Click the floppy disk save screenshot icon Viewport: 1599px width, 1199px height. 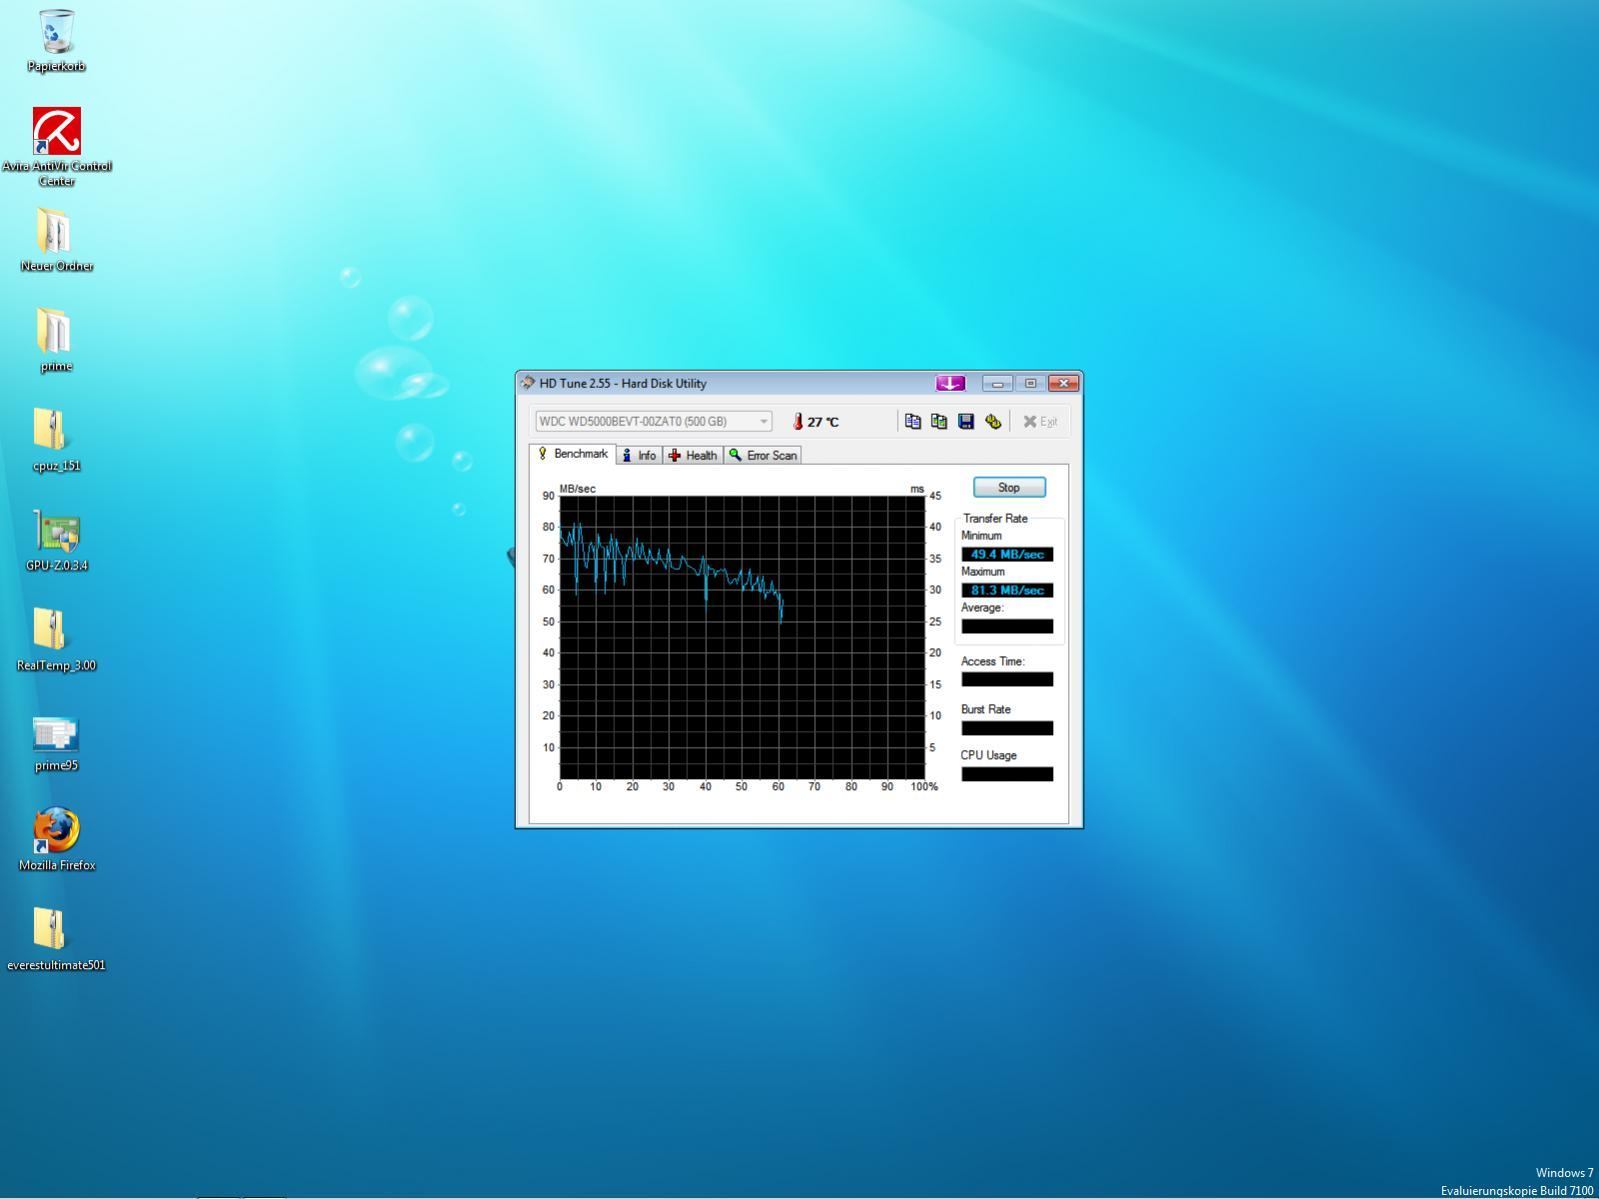pyautogui.click(x=966, y=422)
